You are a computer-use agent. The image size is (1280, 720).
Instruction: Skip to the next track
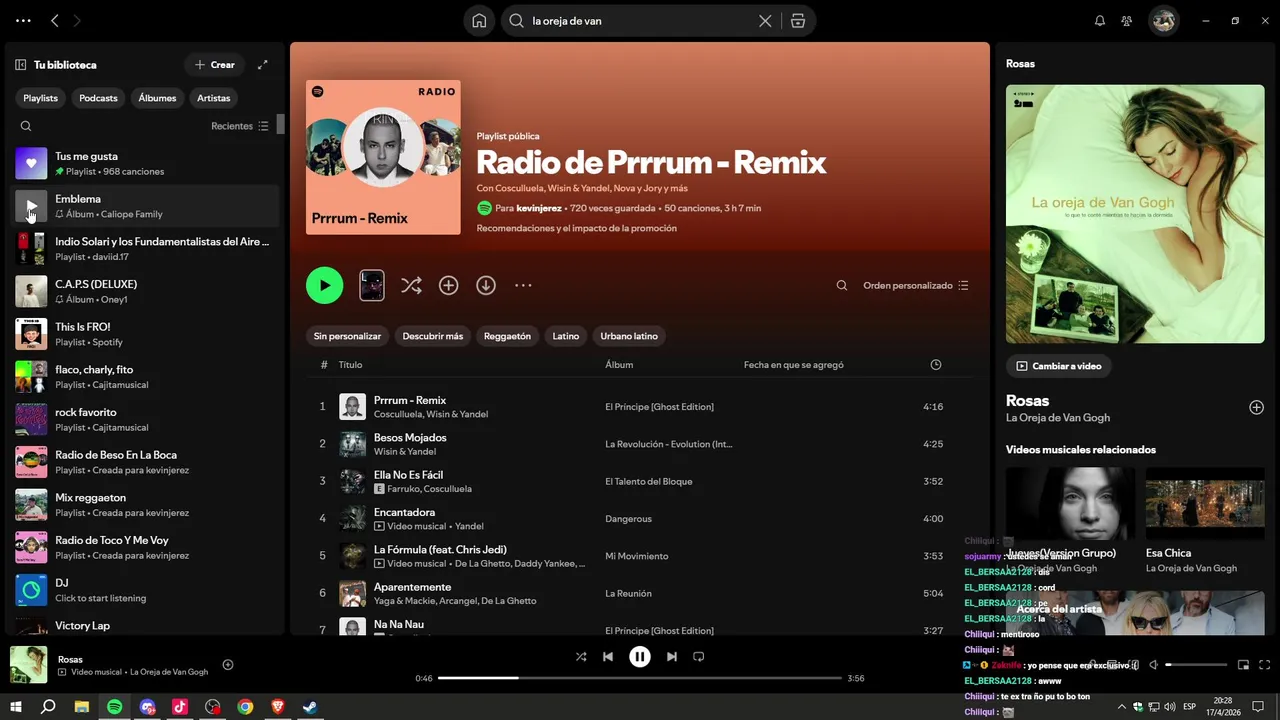[x=672, y=657]
